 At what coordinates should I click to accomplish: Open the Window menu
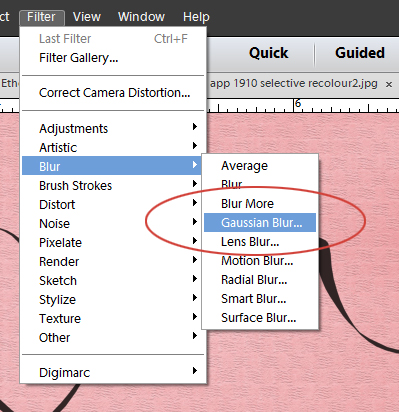(x=141, y=17)
